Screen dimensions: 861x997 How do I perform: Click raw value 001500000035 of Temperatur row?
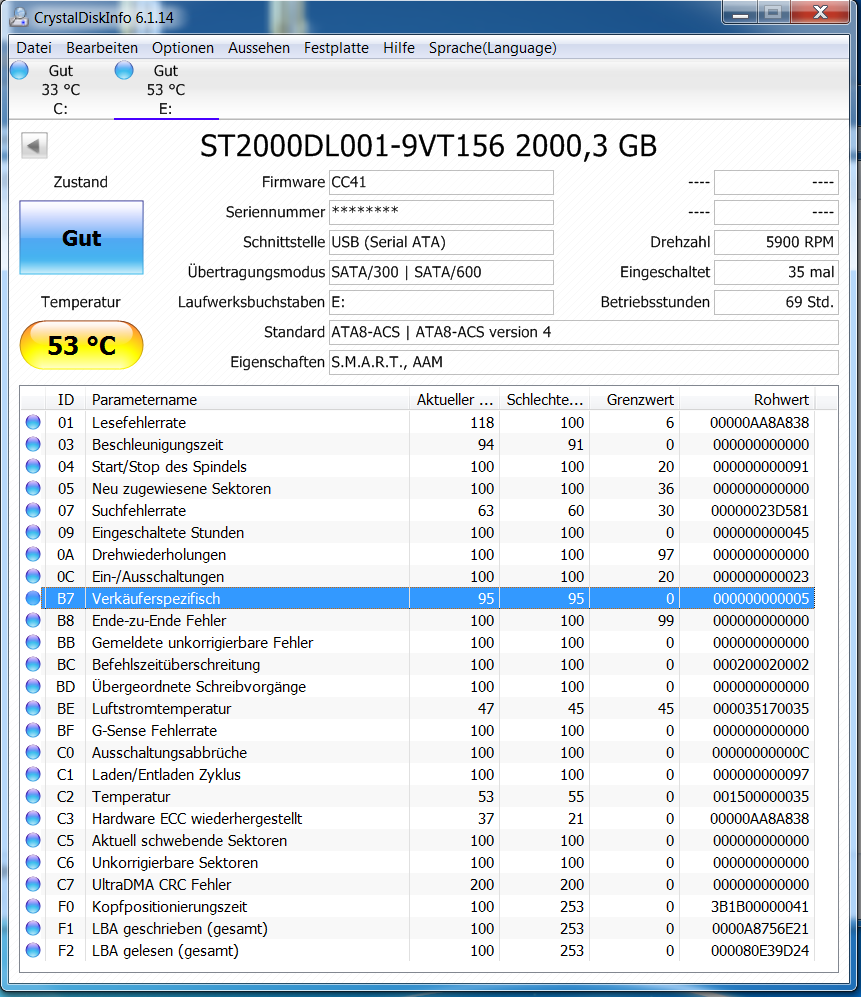pyautogui.click(x=761, y=797)
